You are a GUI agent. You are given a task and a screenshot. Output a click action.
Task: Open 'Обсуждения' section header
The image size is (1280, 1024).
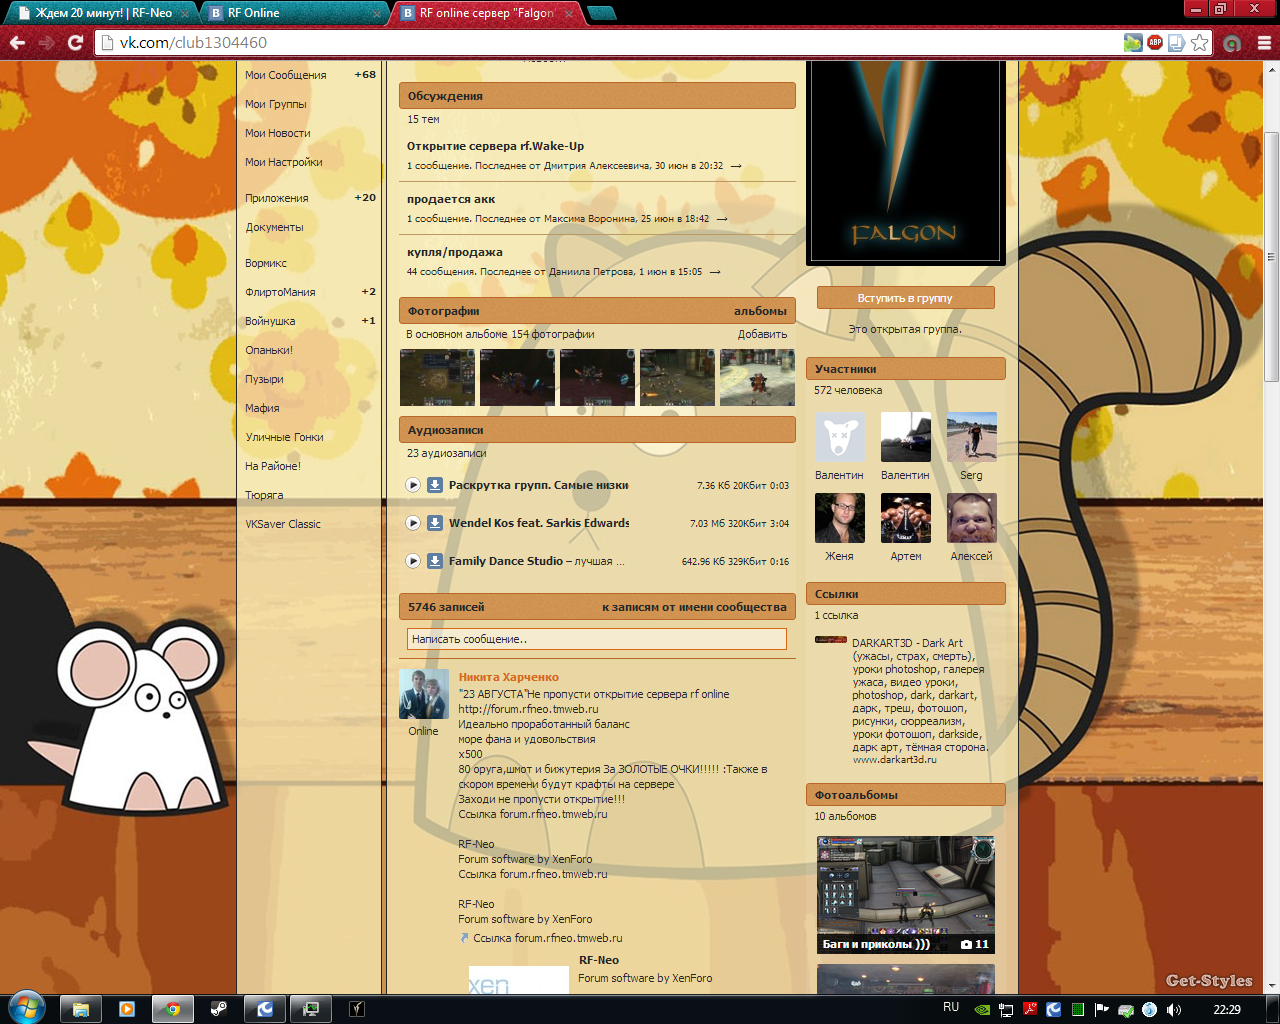coord(597,96)
